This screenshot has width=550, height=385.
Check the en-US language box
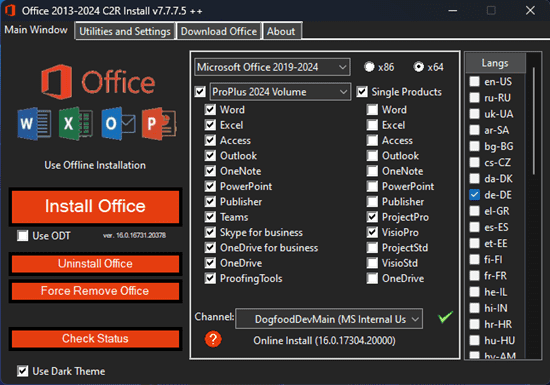pos(474,81)
